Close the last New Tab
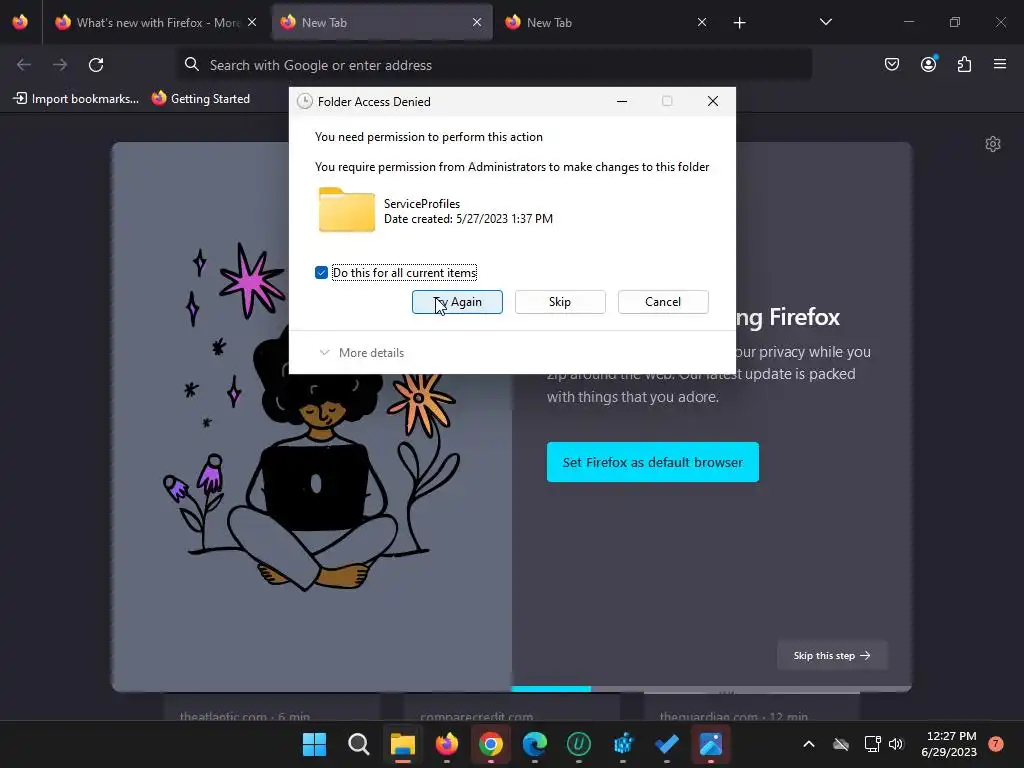Screen dimensions: 1024x768 tap(702, 22)
